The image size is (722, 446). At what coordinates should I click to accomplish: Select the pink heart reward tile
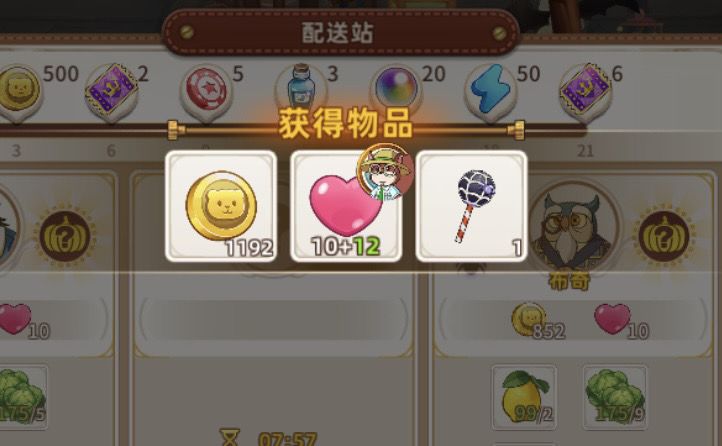[346, 206]
